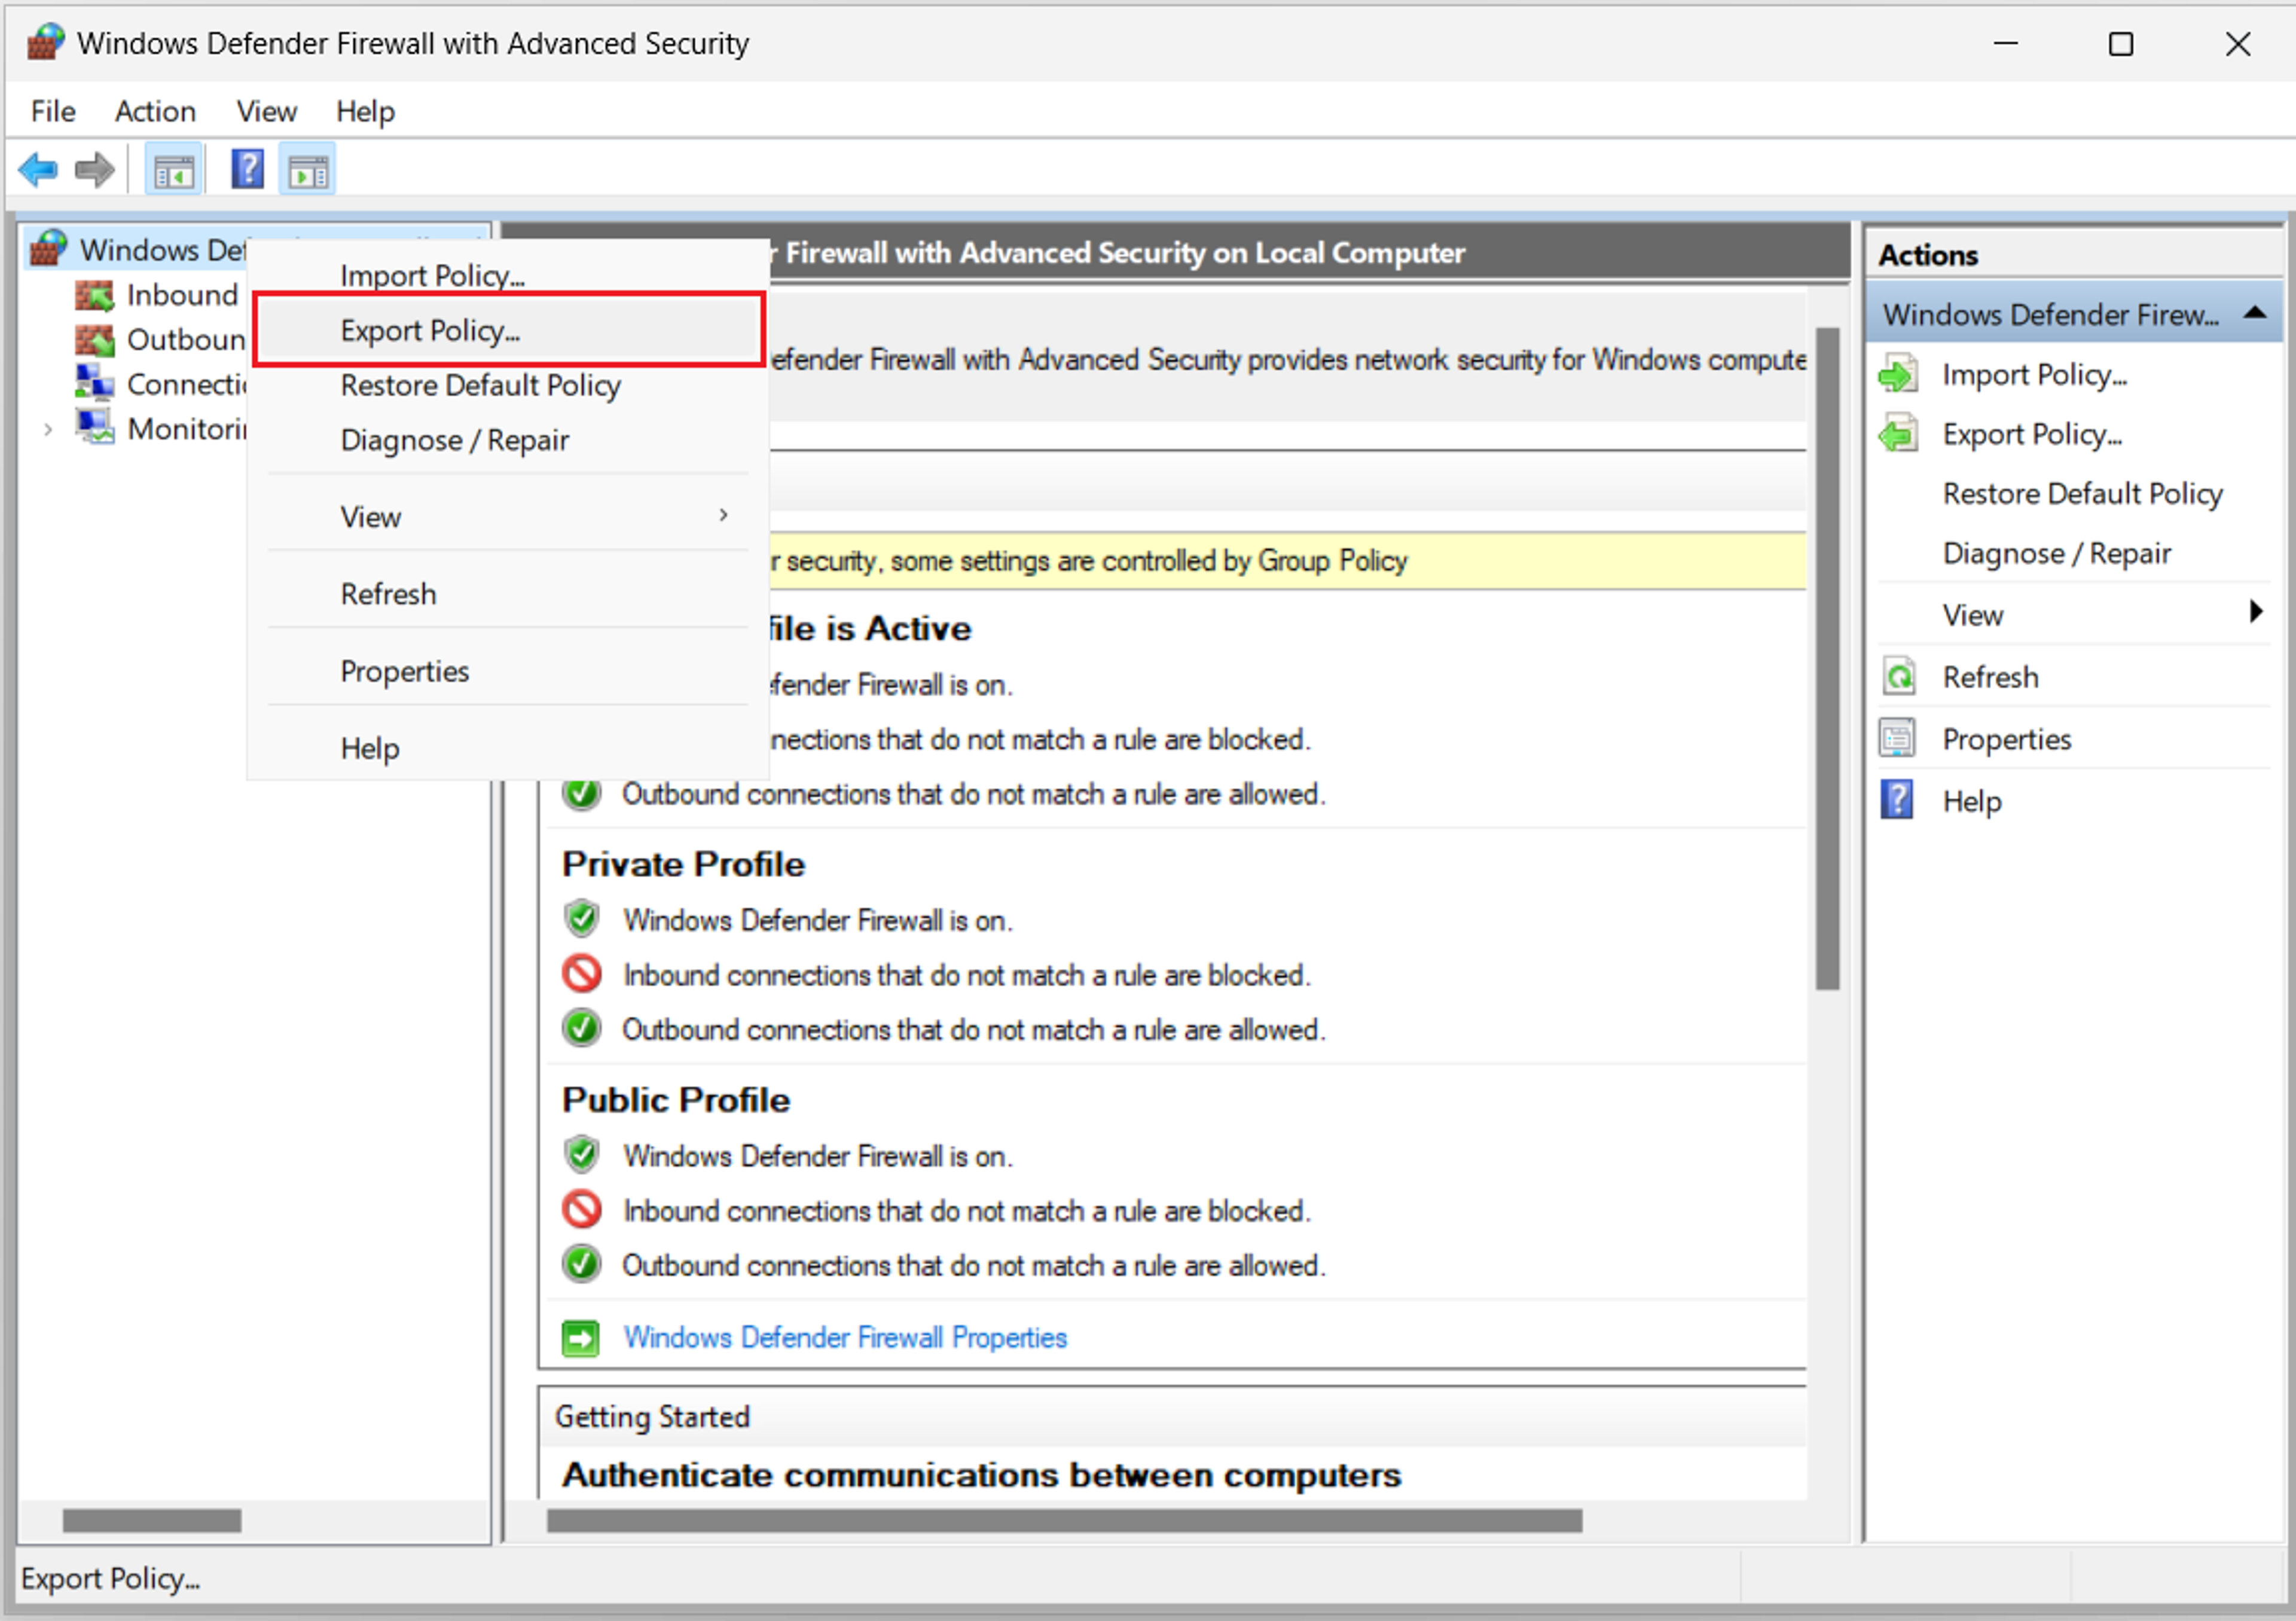Click the blue Help toolbar icon
The image size is (2296, 1621).
[247, 169]
